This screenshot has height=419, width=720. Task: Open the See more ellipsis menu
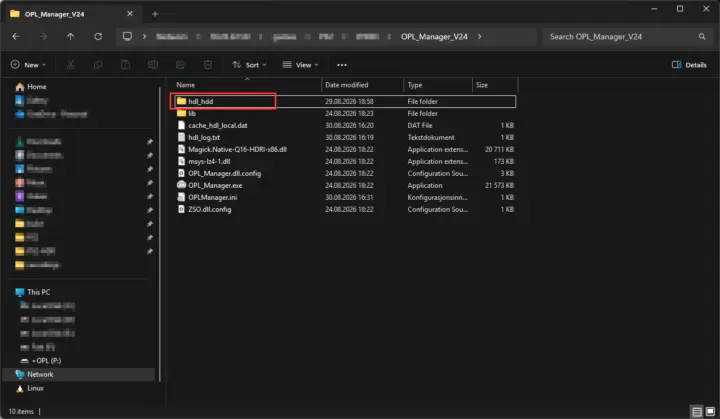(342, 65)
